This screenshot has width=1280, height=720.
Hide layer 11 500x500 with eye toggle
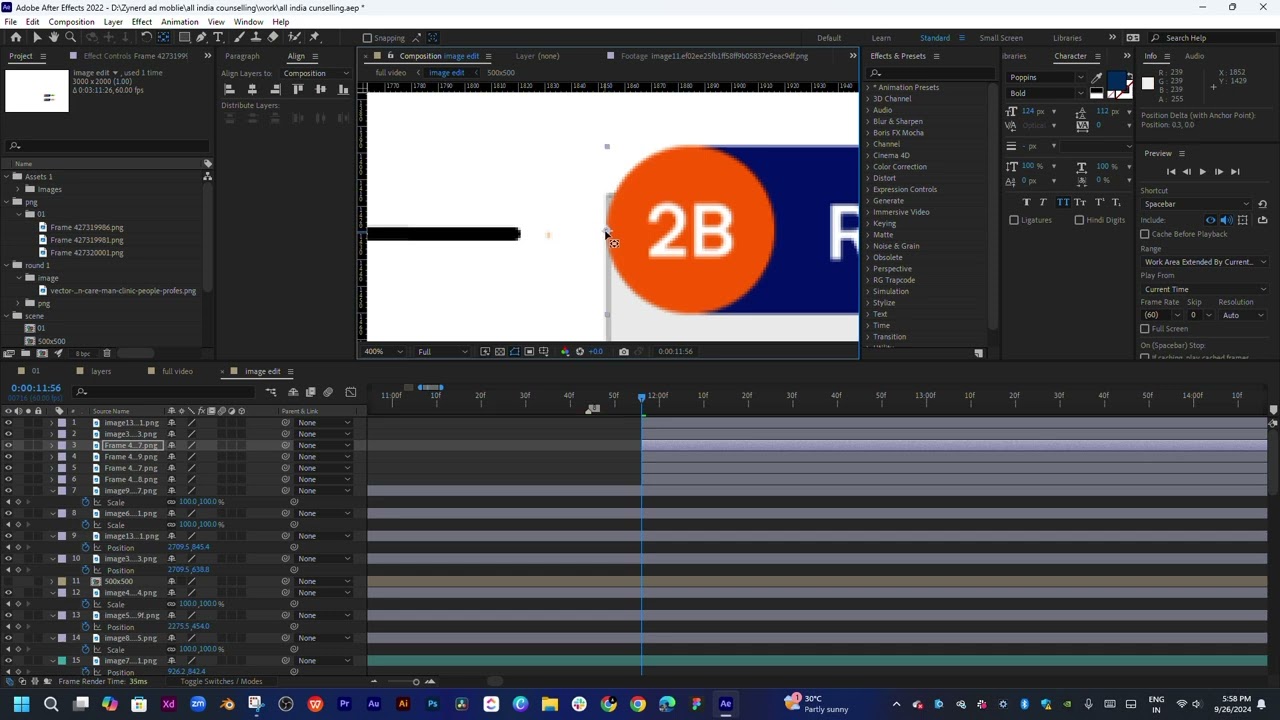click(x=8, y=581)
